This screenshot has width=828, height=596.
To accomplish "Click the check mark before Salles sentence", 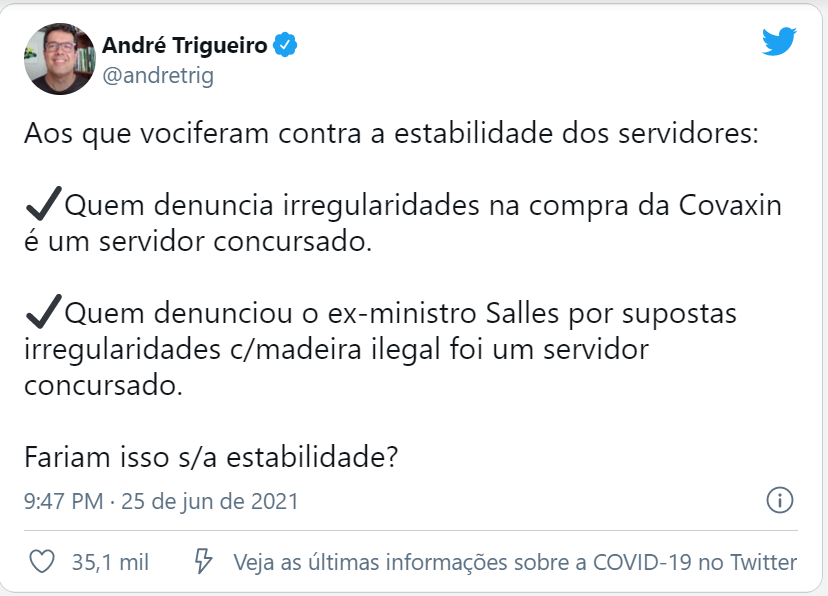I will 43,311.
